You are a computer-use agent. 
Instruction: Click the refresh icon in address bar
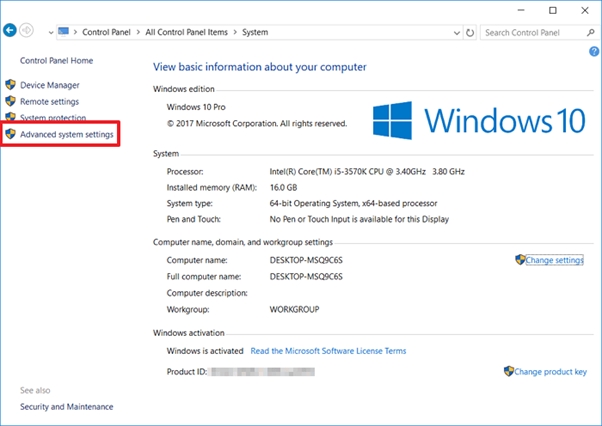pyautogui.click(x=467, y=32)
